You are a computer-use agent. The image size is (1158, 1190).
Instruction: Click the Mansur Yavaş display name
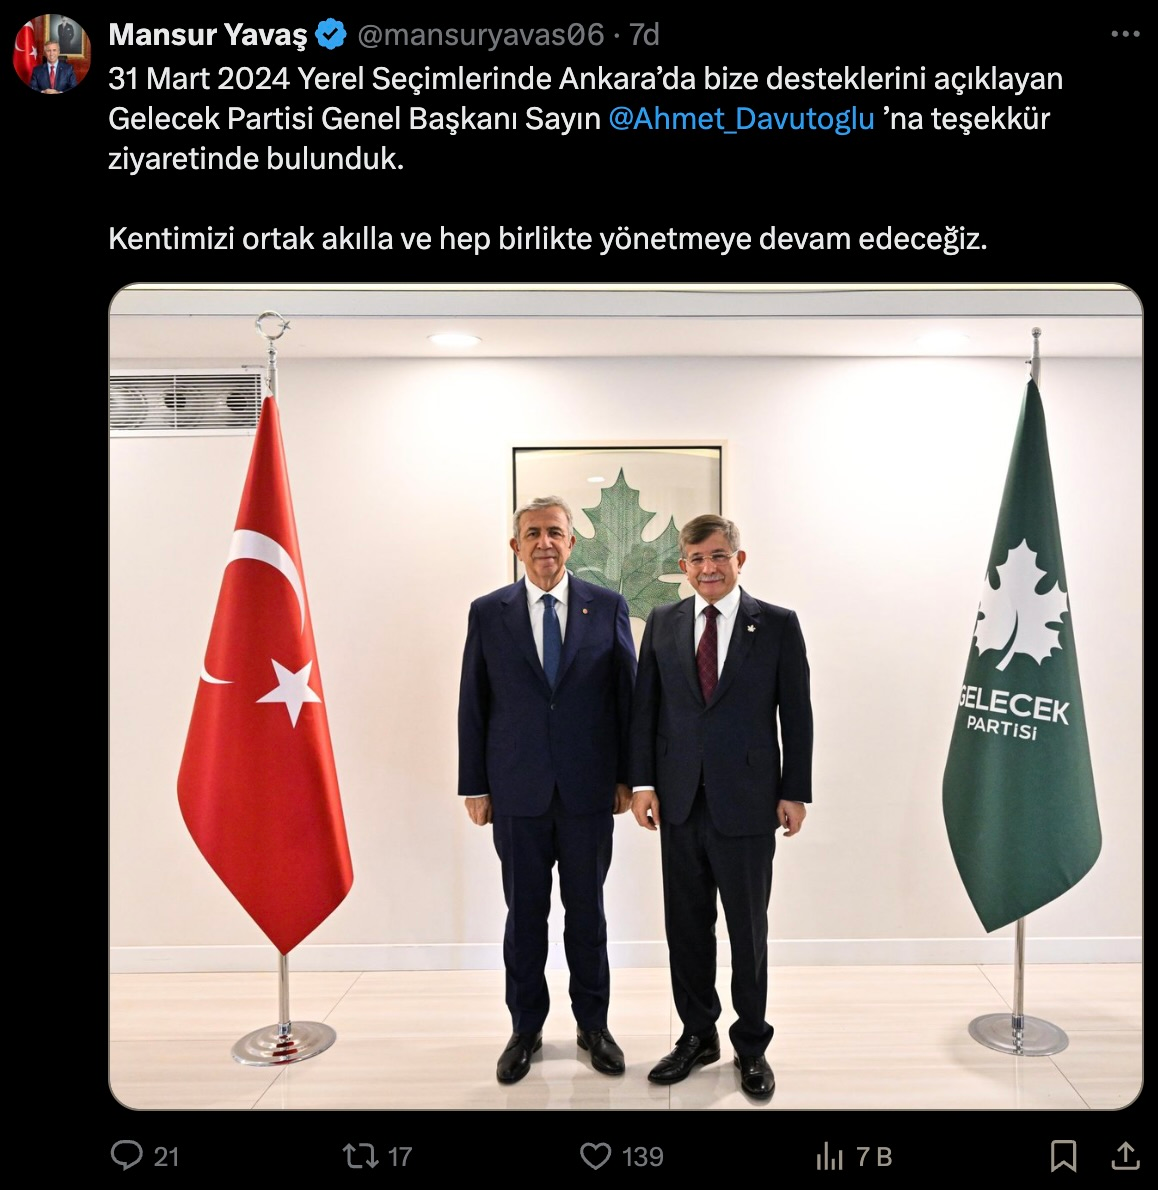(208, 35)
